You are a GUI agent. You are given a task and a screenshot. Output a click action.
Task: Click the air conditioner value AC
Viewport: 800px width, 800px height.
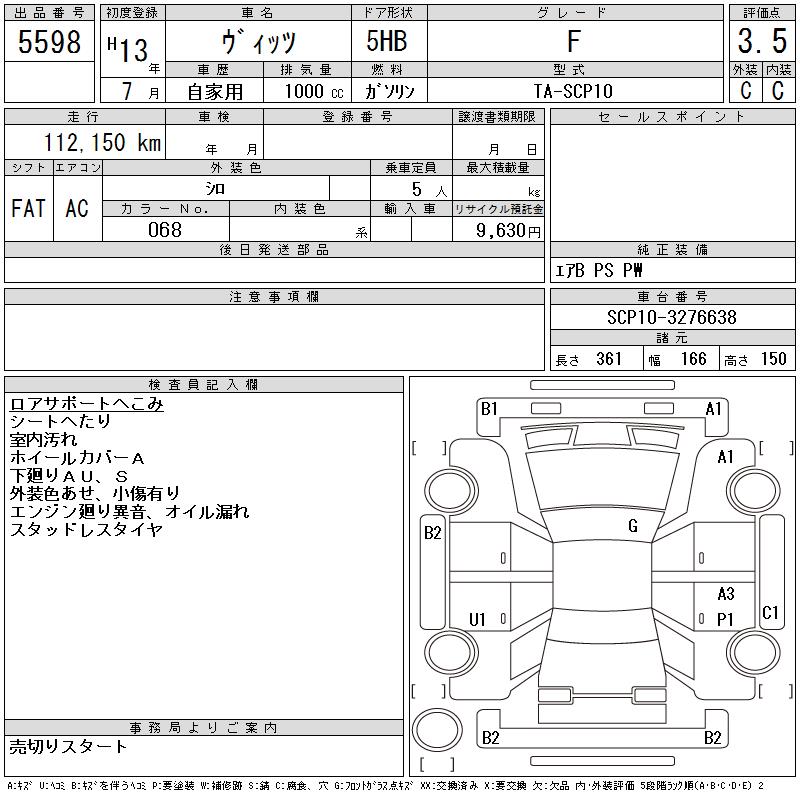click(x=77, y=209)
